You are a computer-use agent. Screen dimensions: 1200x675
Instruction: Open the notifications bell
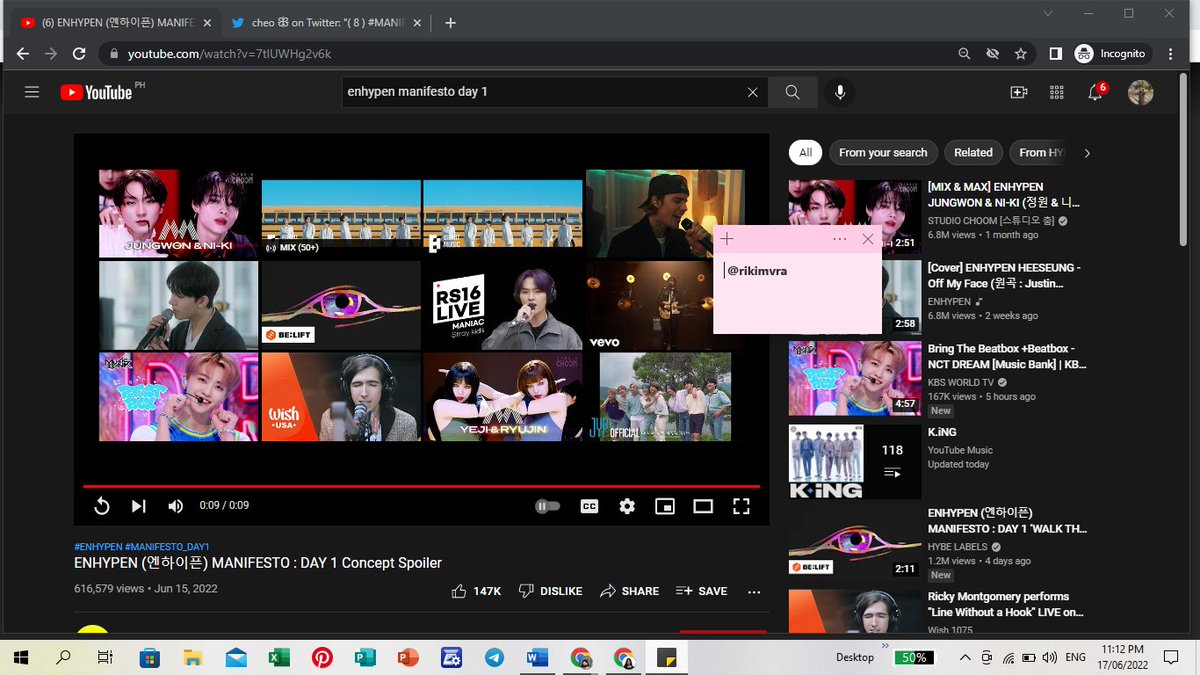click(1095, 92)
